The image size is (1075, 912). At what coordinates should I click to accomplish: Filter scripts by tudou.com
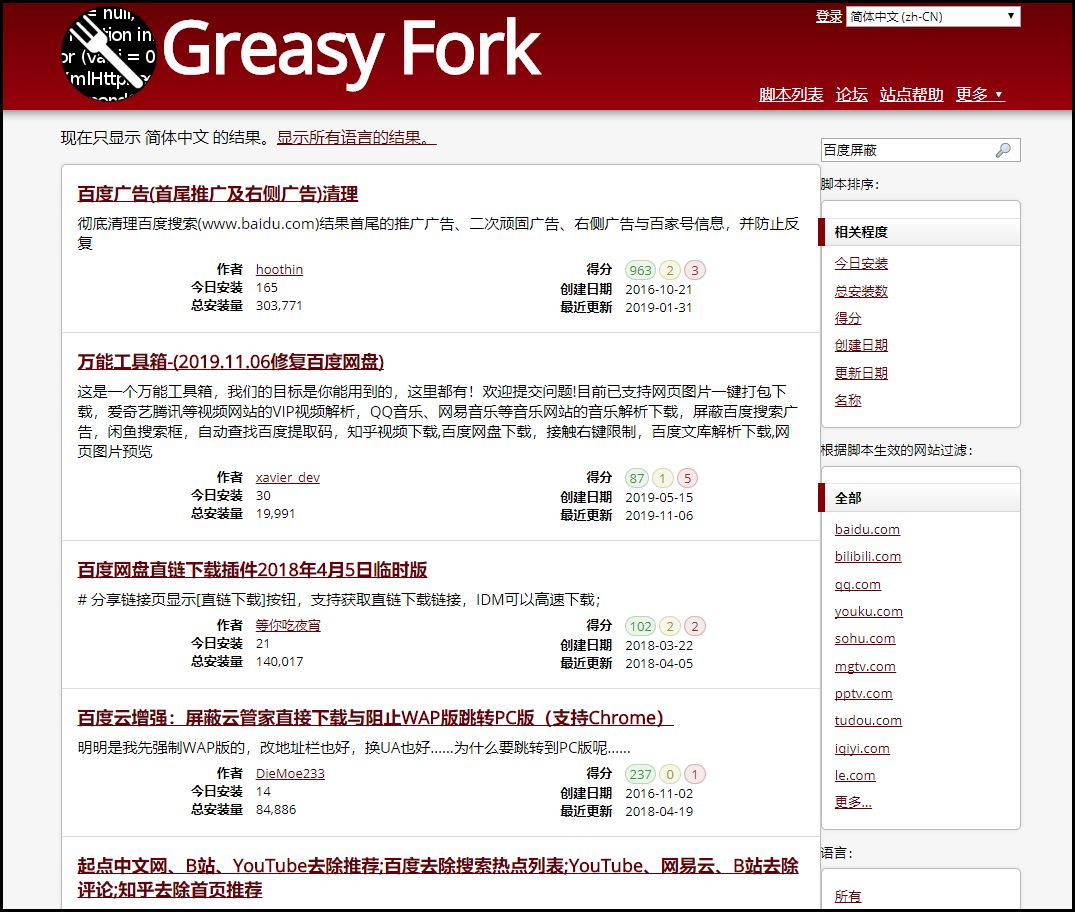(868, 721)
